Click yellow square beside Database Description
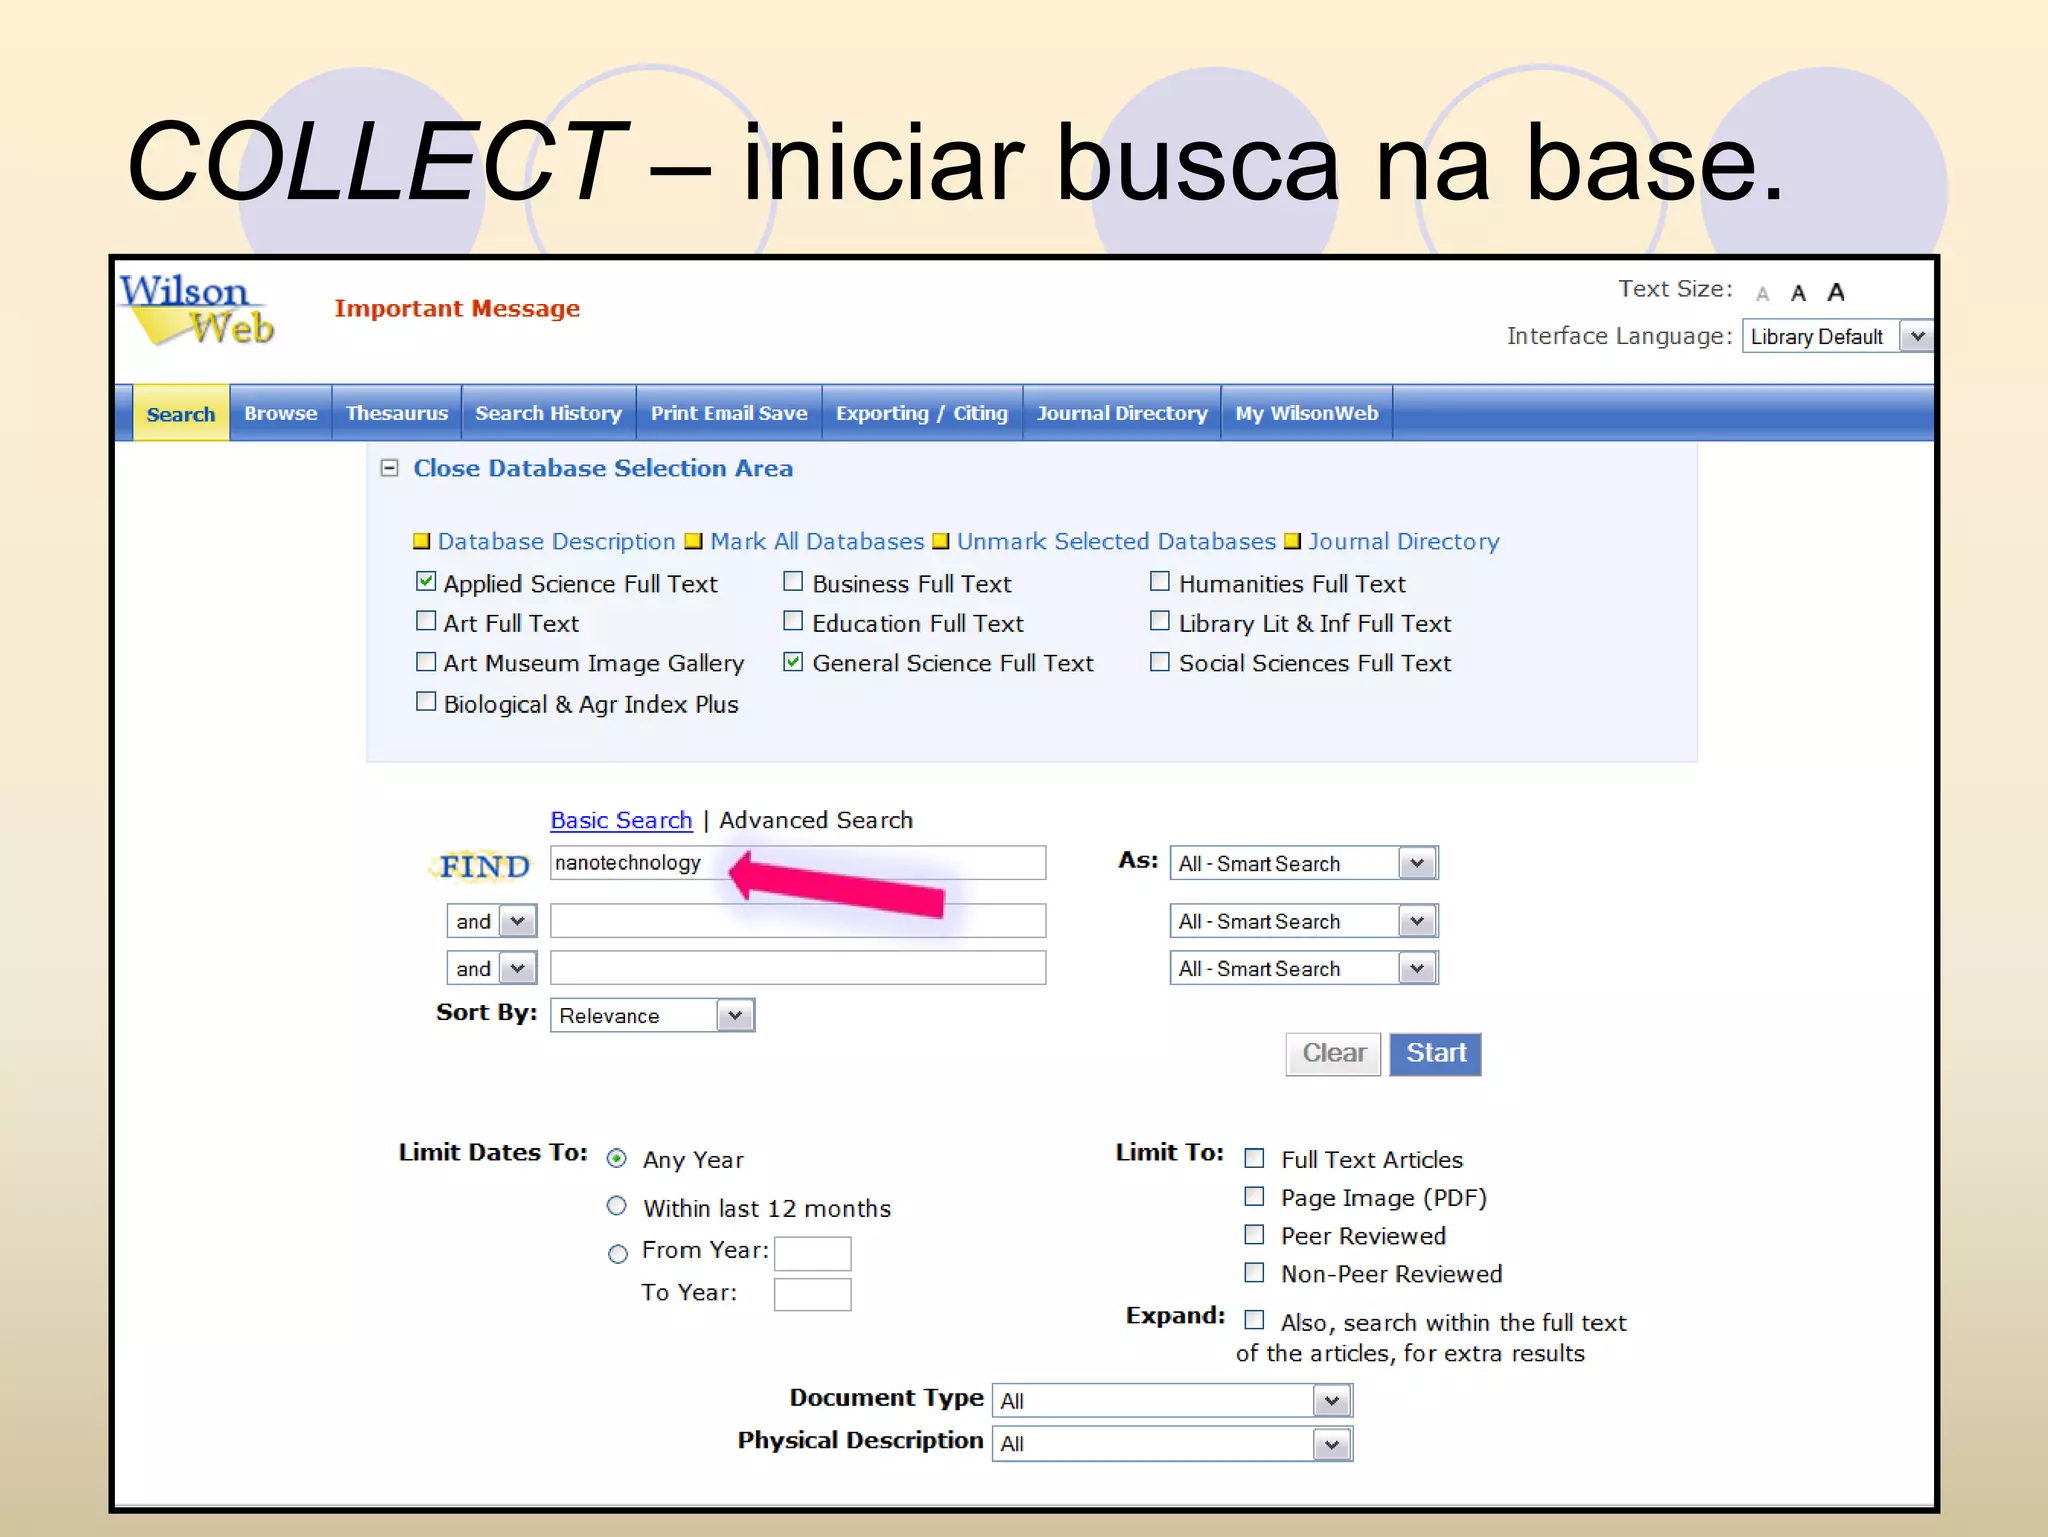 click(421, 541)
